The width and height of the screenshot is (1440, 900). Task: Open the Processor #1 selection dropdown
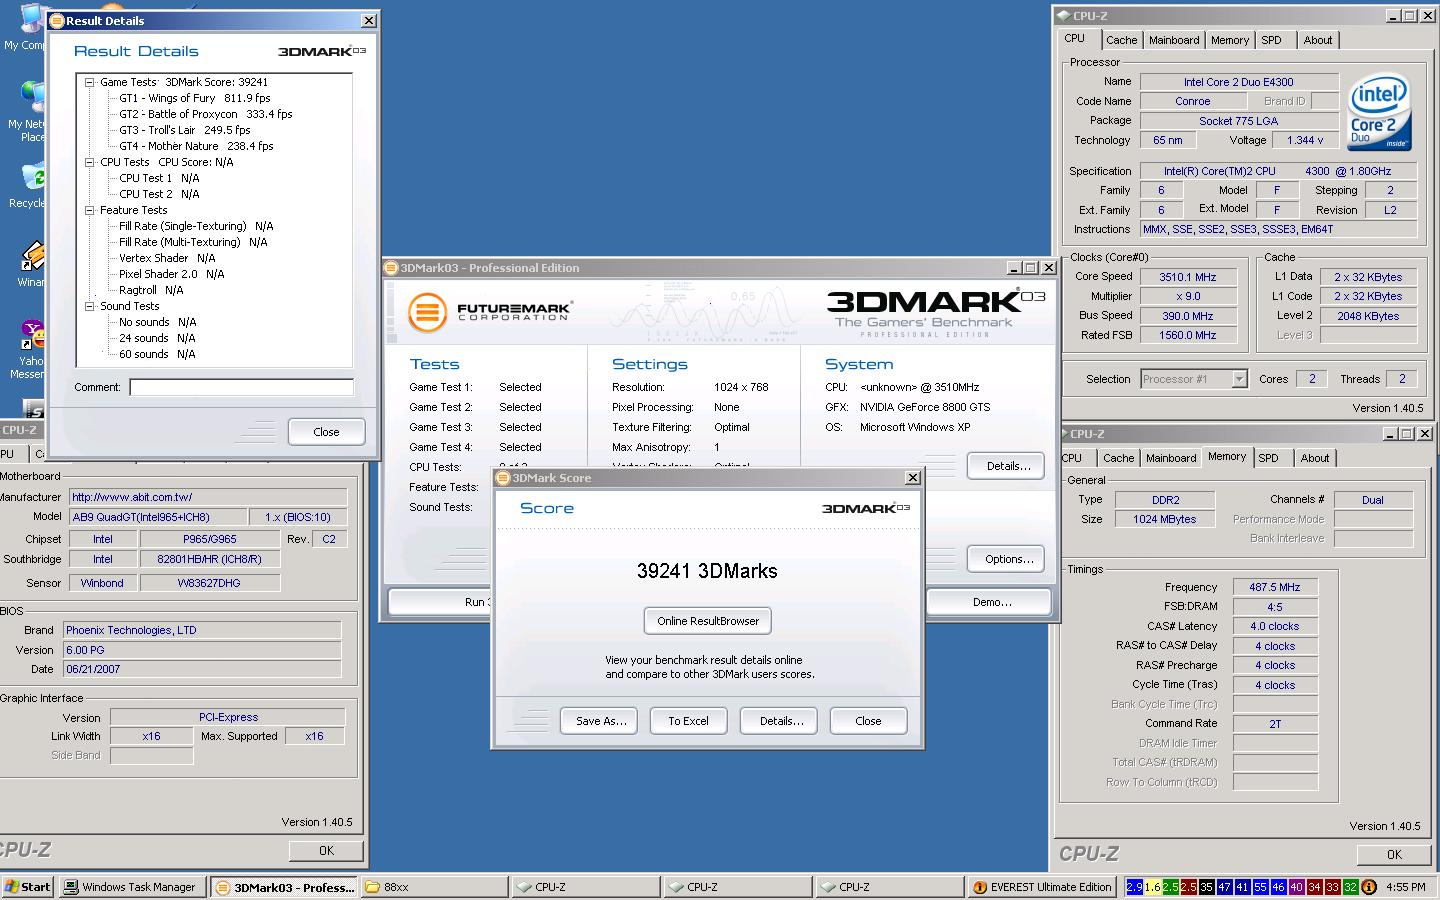point(1239,379)
